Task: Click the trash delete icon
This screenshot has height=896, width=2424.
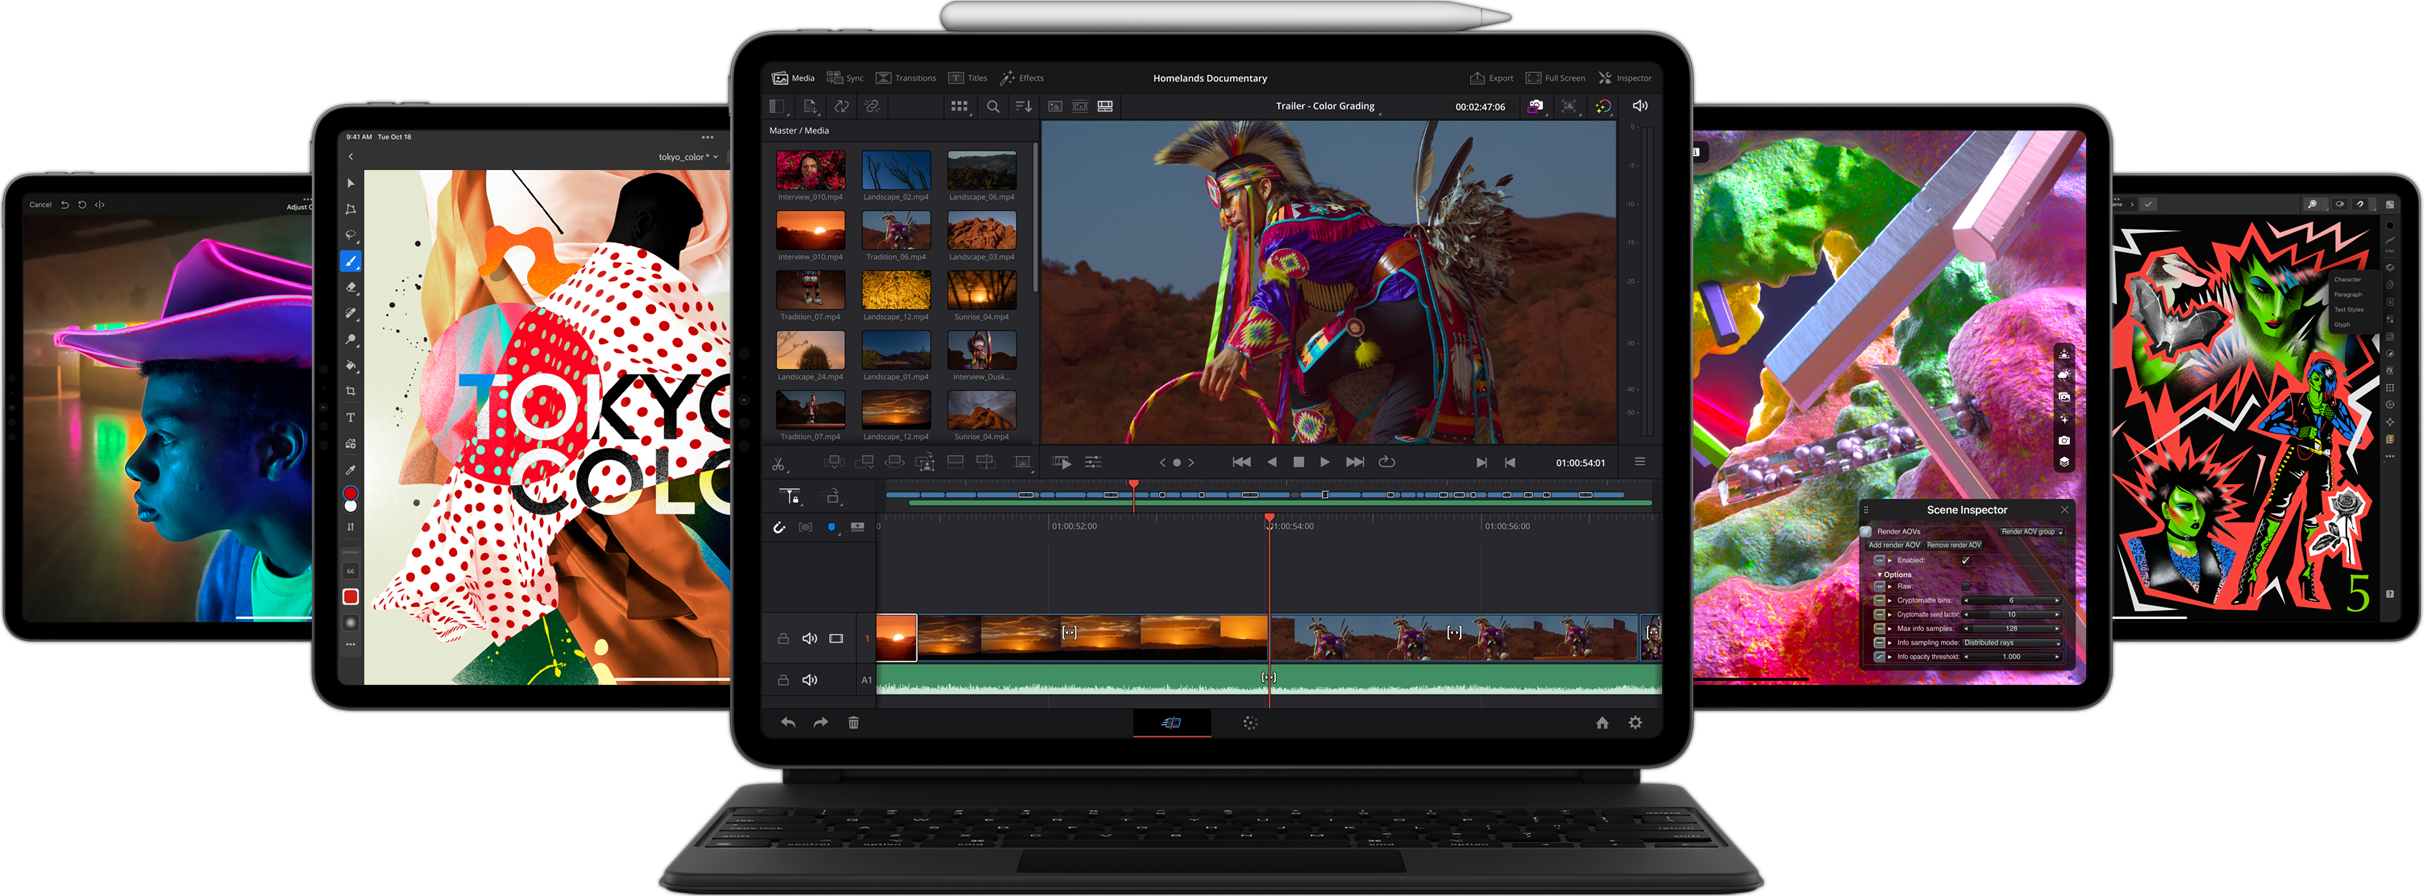Action: point(853,723)
